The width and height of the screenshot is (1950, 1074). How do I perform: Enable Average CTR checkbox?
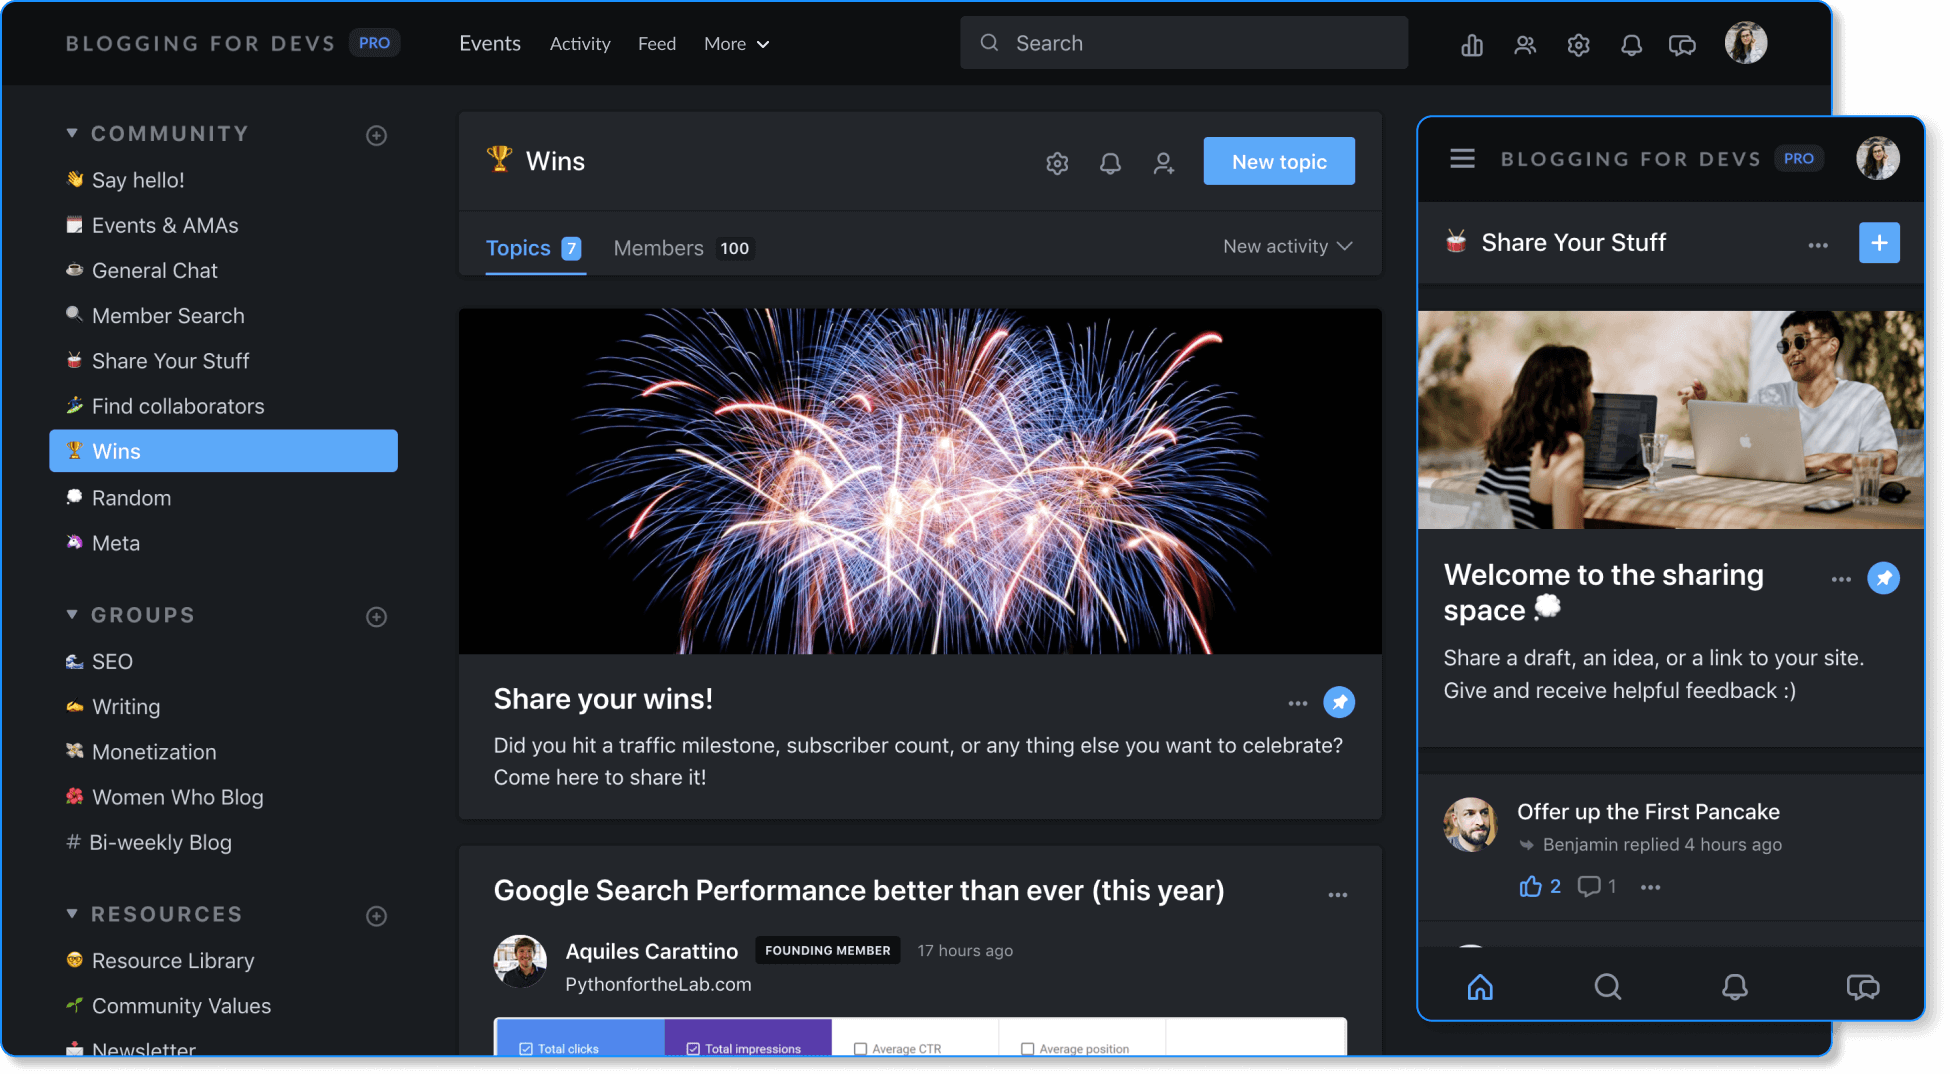pos(860,1049)
